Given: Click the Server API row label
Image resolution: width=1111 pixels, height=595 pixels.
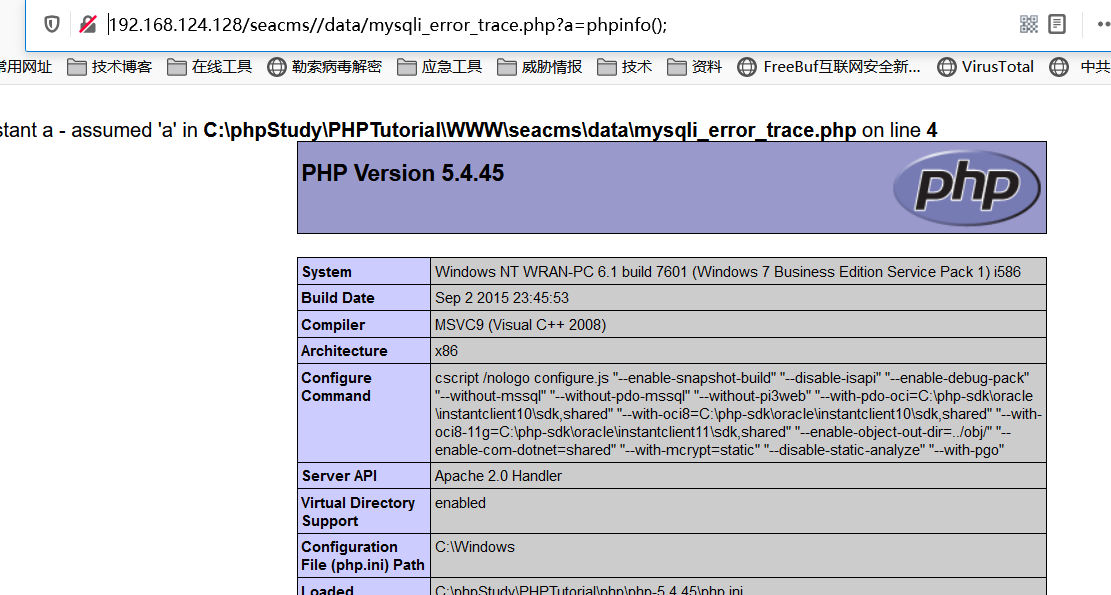Looking at the screenshot, I should 363,476.
